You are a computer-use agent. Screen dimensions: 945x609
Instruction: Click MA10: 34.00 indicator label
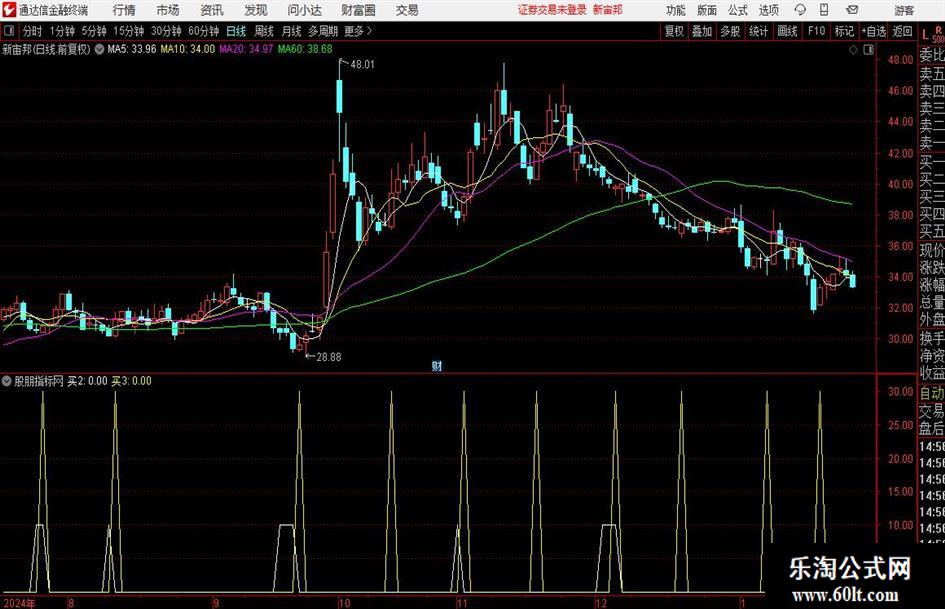coord(187,49)
